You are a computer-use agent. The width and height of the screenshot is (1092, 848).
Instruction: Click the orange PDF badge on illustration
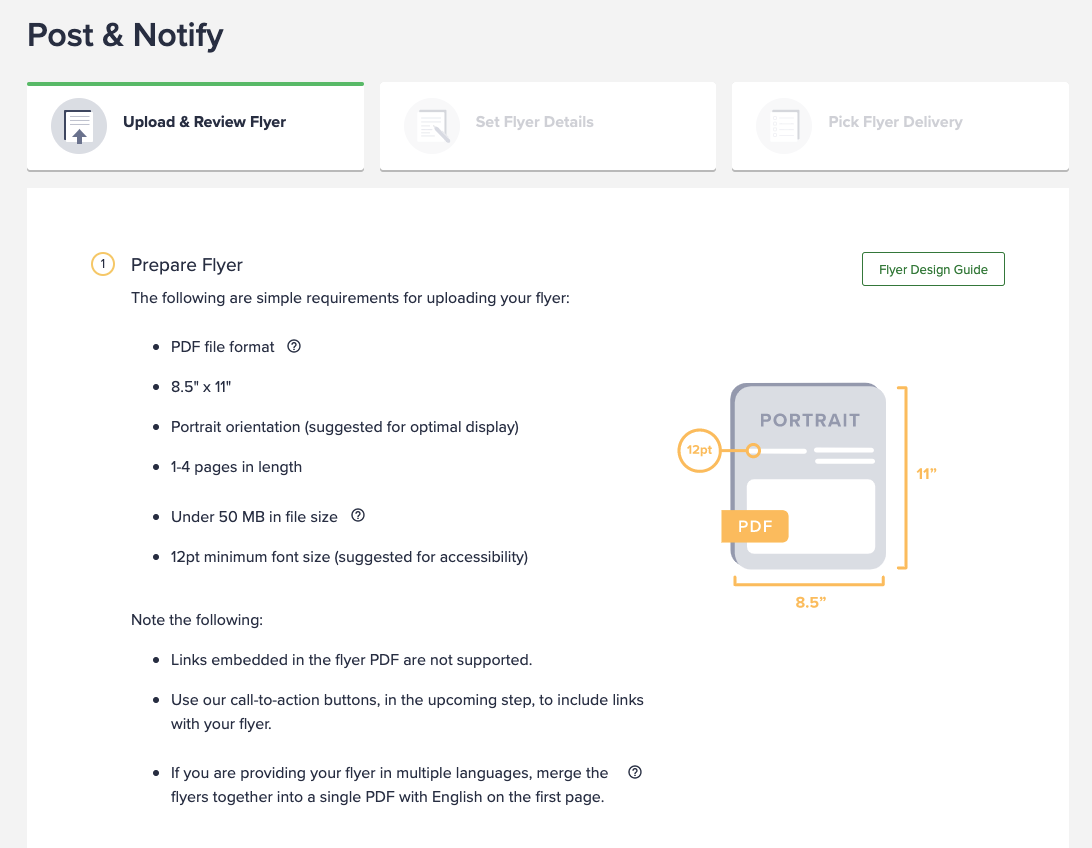755,526
